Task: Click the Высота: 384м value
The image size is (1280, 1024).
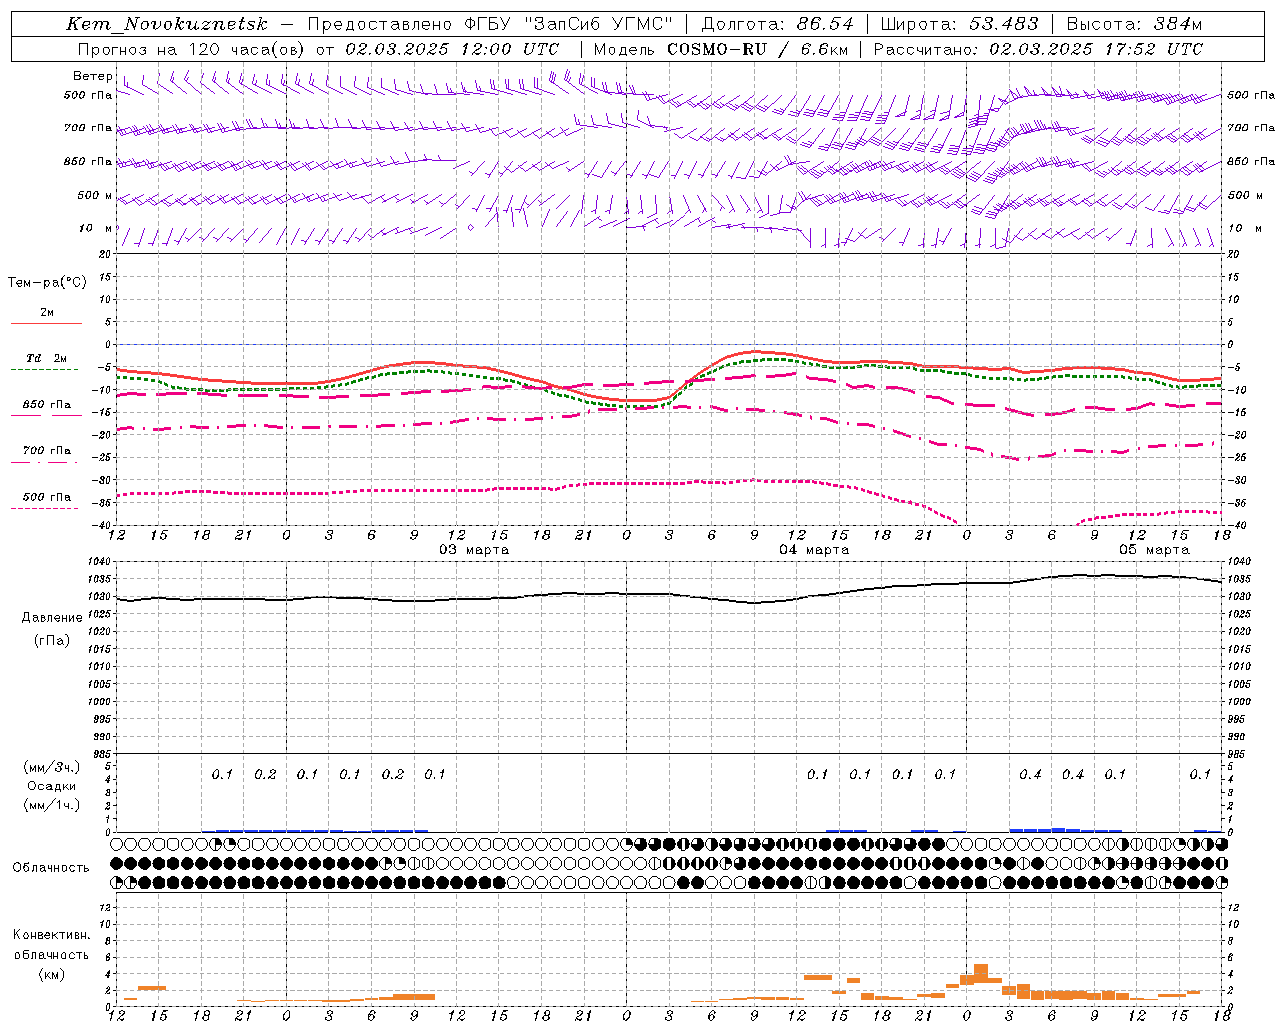Action: 1134,24
